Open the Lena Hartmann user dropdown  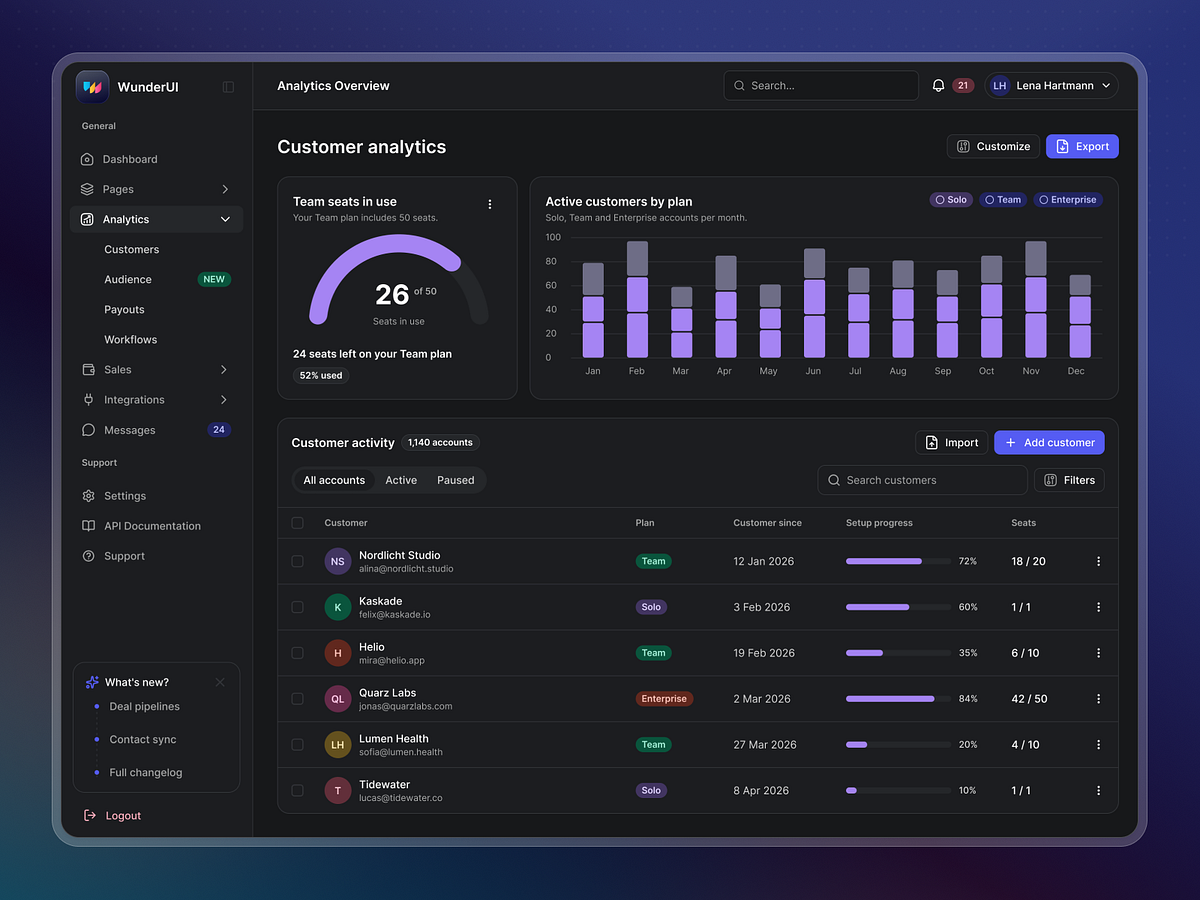1051,86
